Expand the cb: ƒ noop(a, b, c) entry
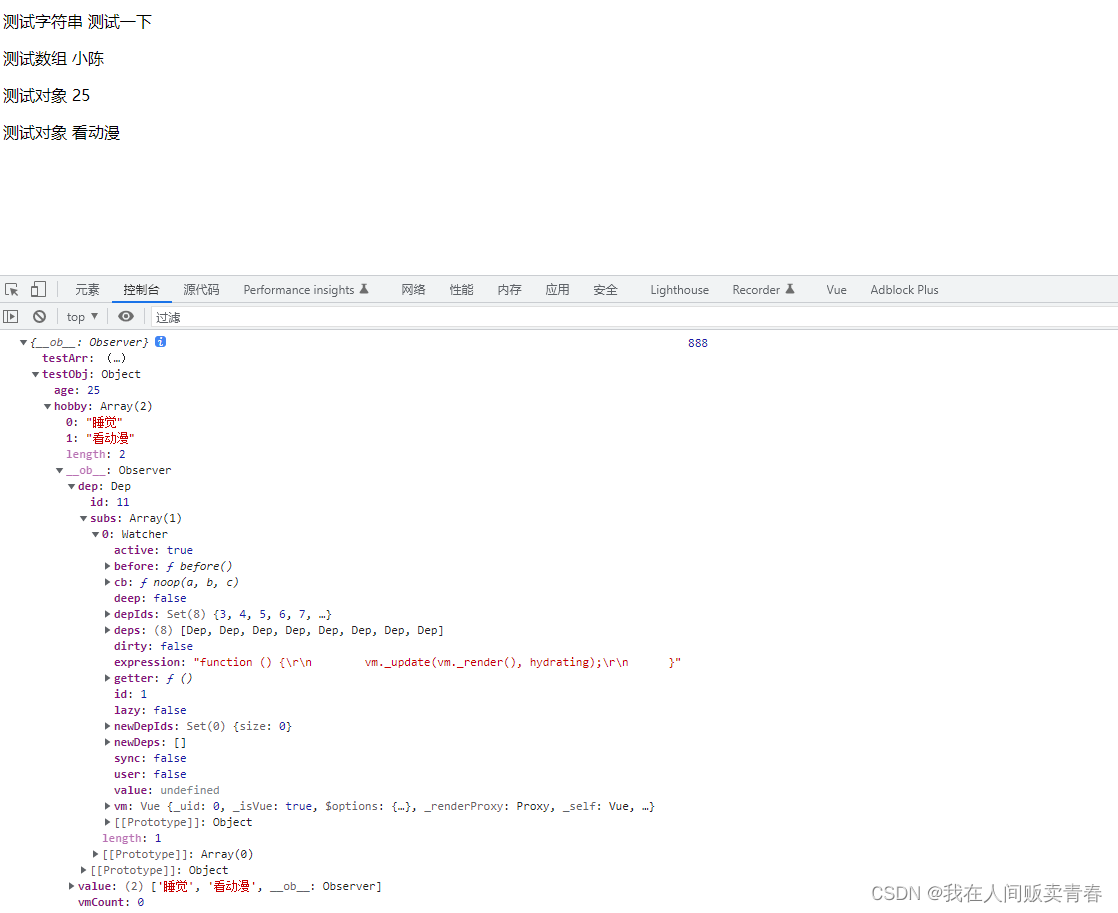The width and height of the screenshot is (1118, 913). click(108, 582)
